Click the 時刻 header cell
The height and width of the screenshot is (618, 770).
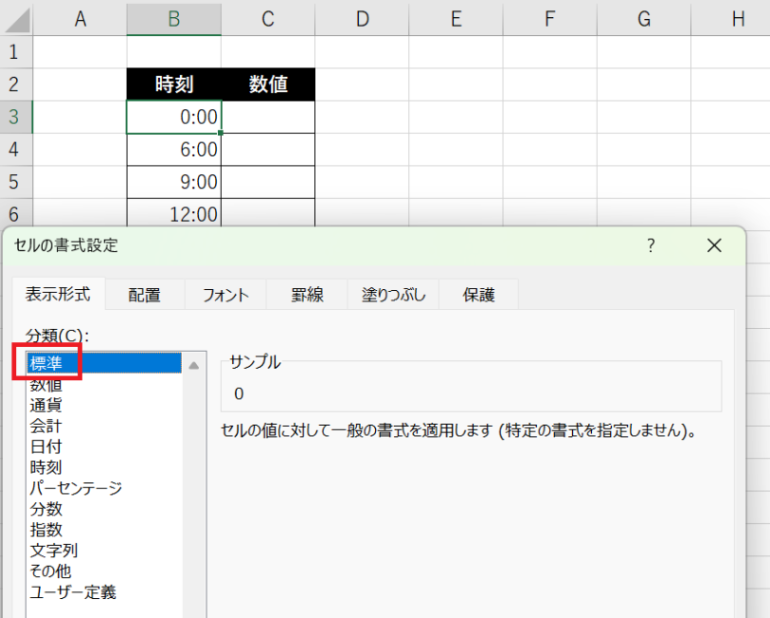coord(174,84)
